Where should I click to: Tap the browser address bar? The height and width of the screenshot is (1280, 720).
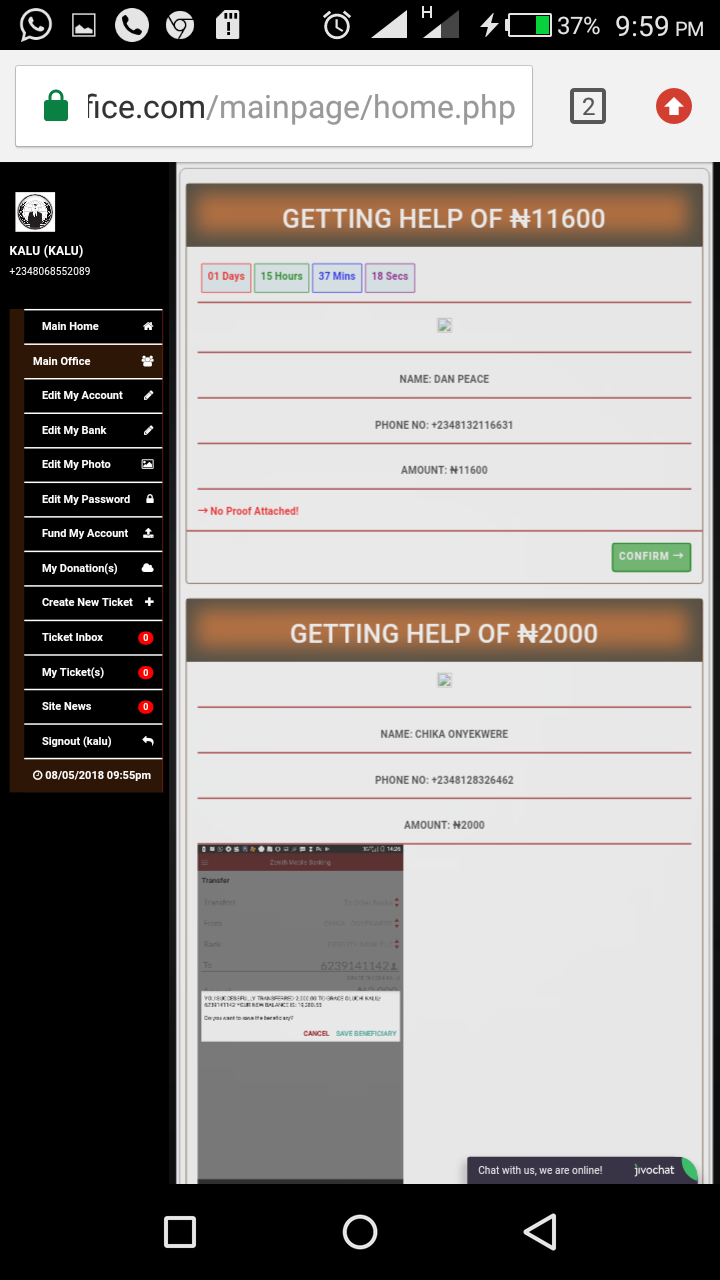coord(274,106)
